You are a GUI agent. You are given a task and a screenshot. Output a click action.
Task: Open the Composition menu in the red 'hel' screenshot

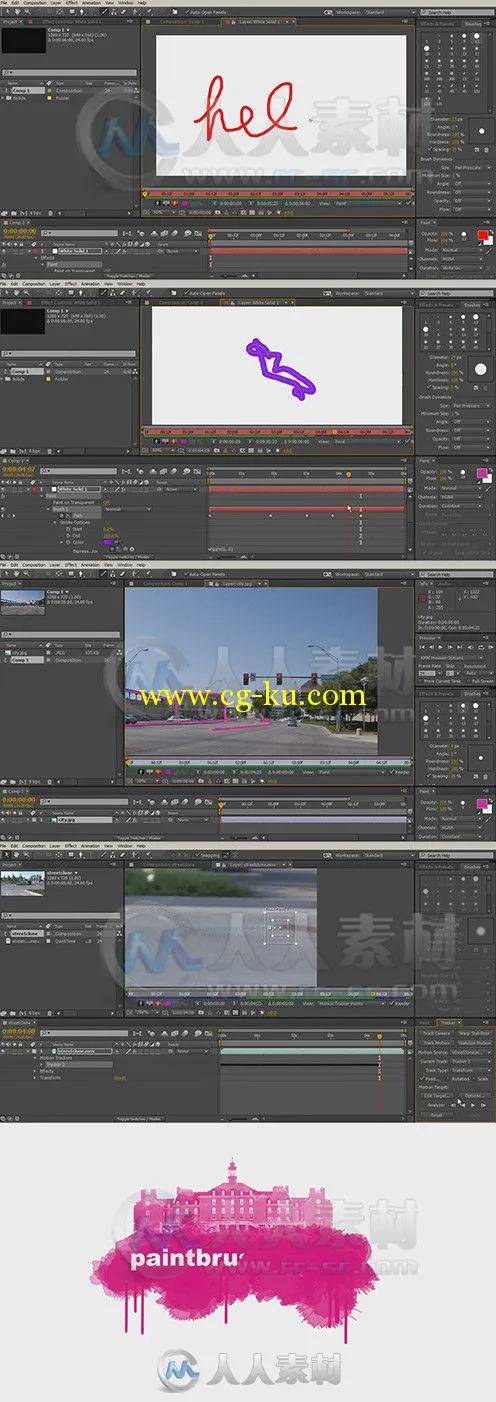[x=35, y=4]
